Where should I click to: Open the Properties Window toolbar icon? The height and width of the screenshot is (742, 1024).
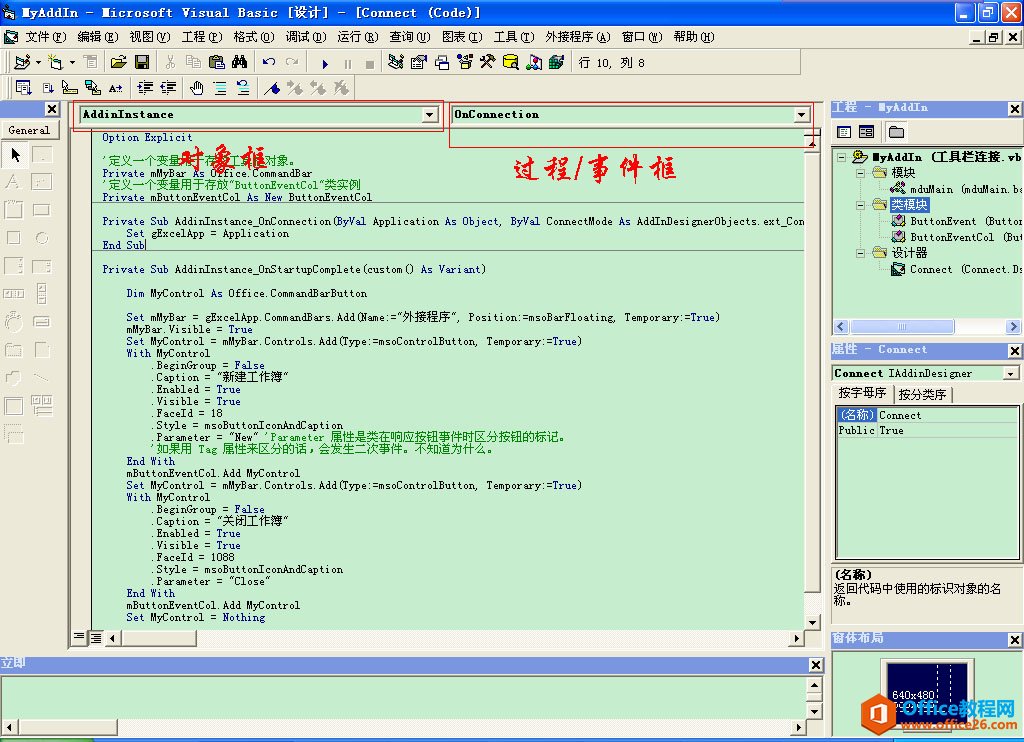tap(419, 62)
